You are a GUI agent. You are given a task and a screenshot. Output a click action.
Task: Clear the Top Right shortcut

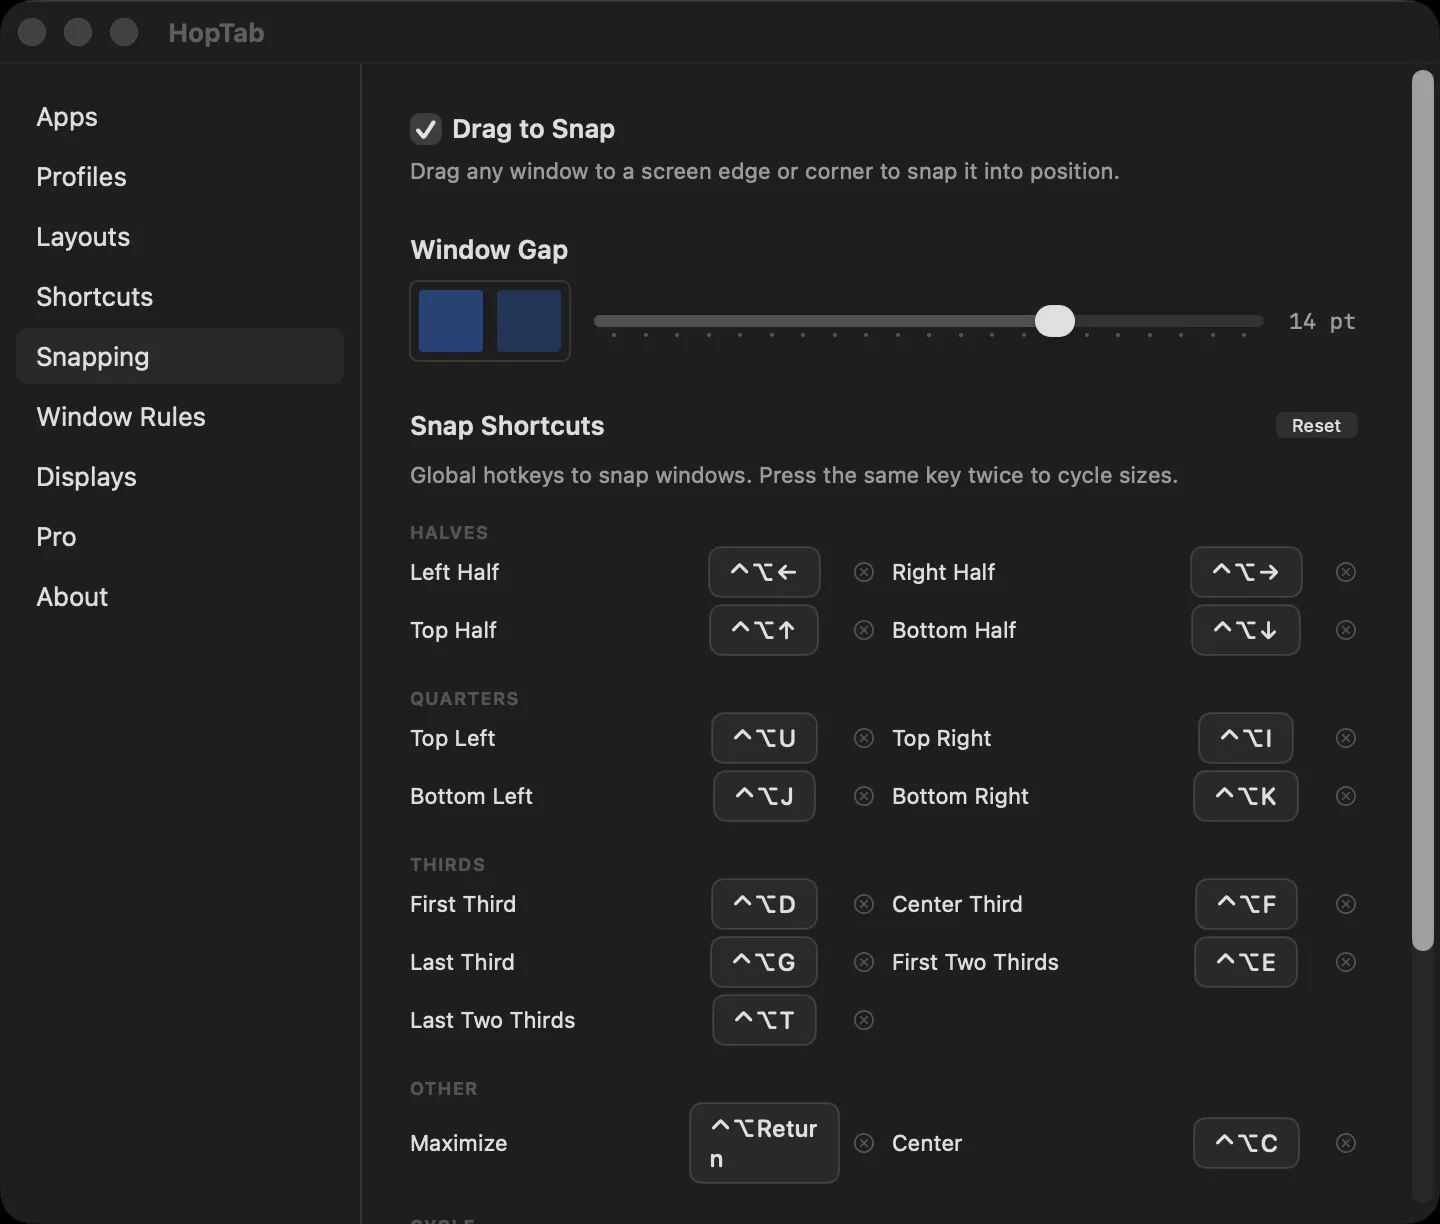coord(1346,738)
